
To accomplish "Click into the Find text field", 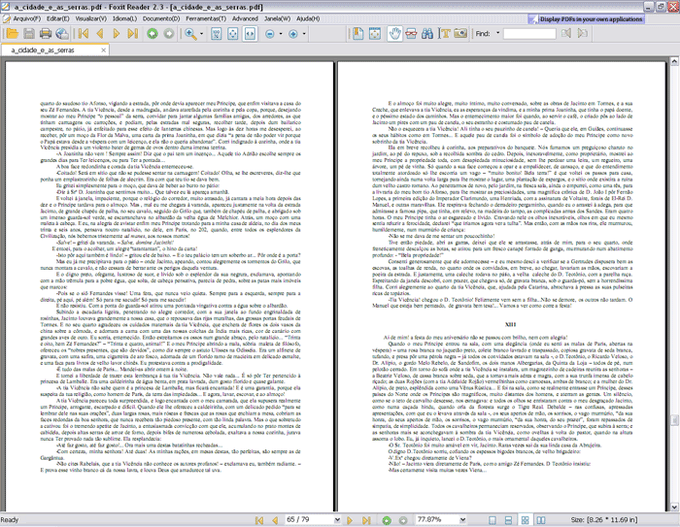I will [x=530, y=34].
